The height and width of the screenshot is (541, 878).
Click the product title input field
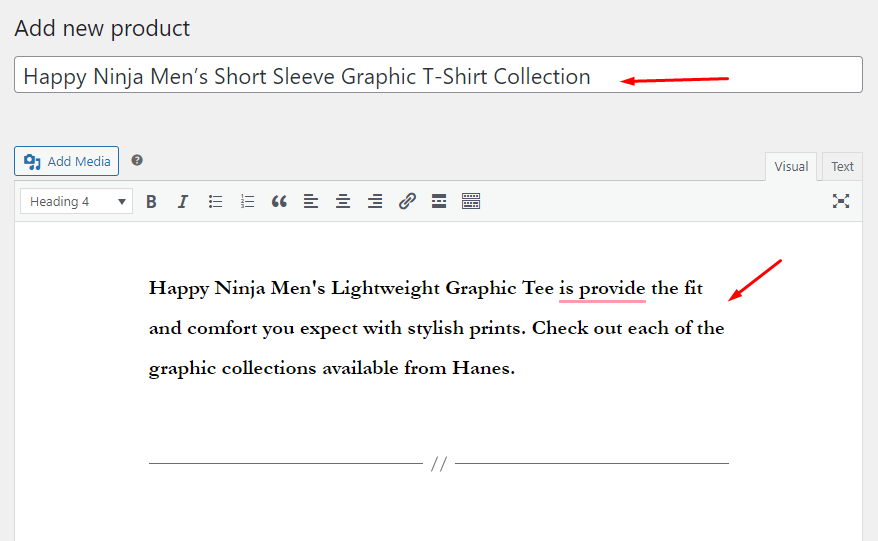438,74
